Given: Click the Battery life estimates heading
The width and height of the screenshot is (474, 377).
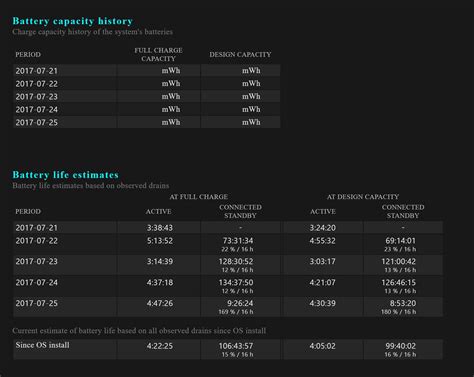Looking at the screenshot, I should click(x=66, y=175).
